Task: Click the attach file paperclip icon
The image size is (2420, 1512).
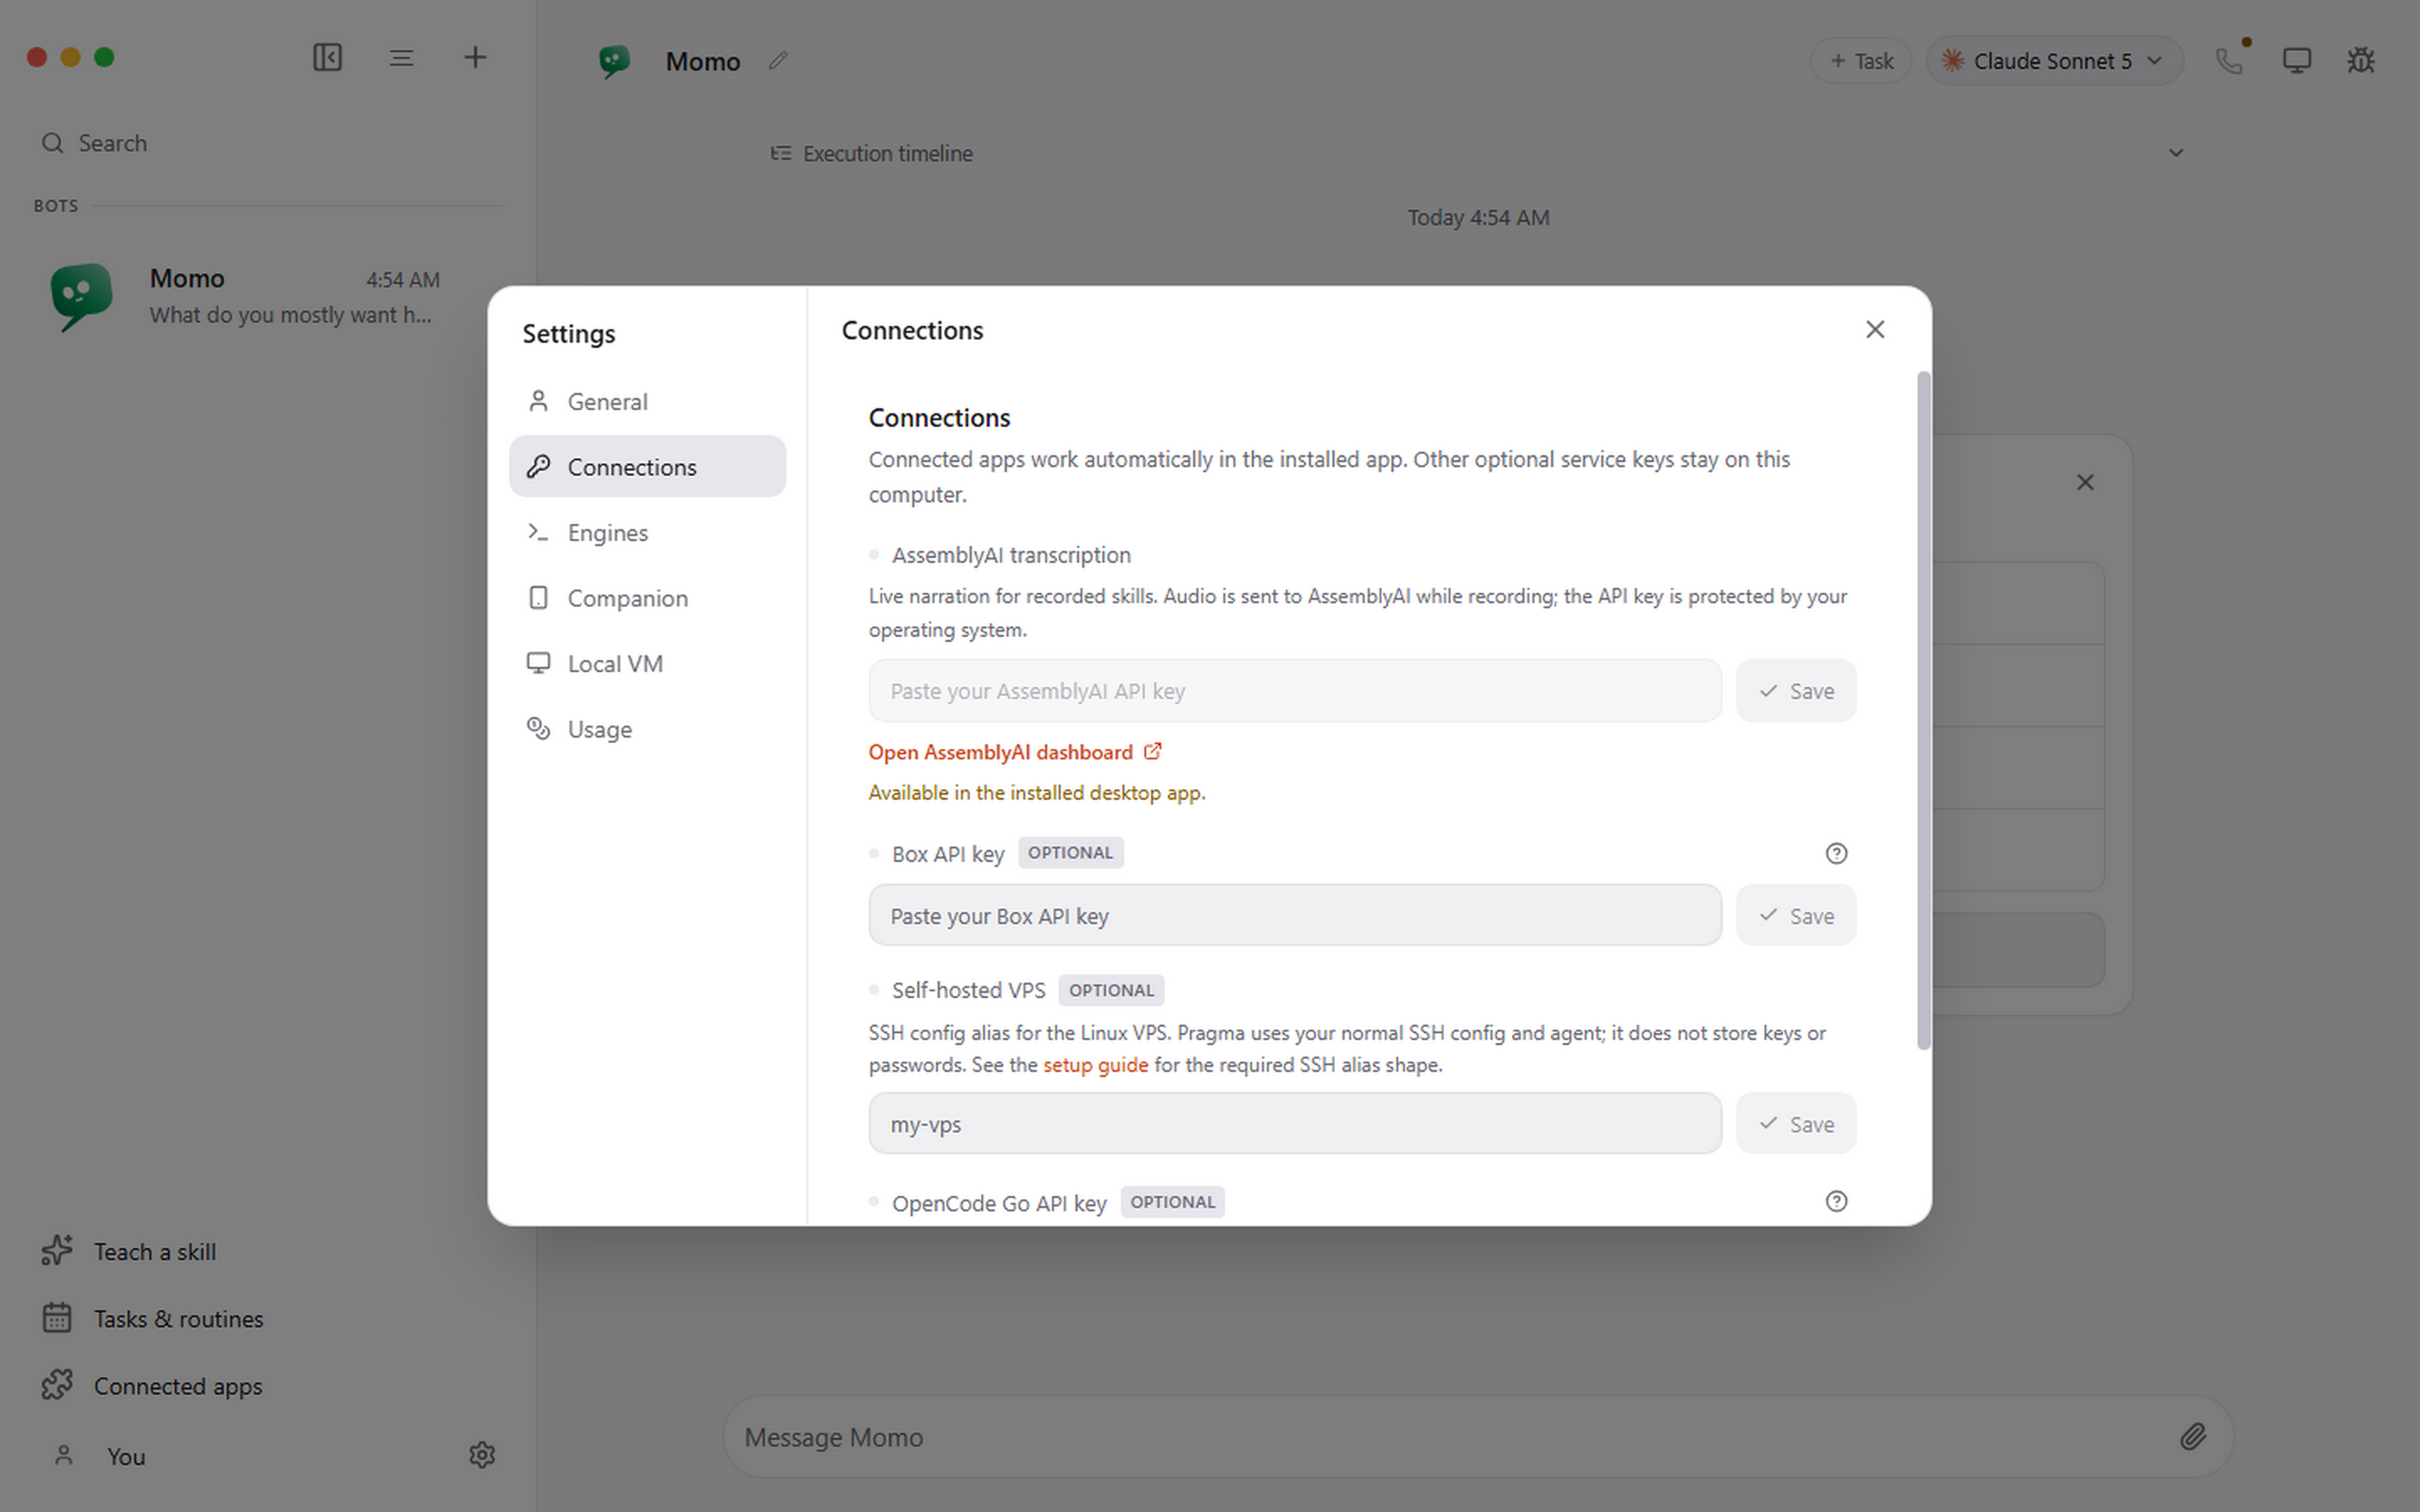Action: [x=2192, y=1437]
